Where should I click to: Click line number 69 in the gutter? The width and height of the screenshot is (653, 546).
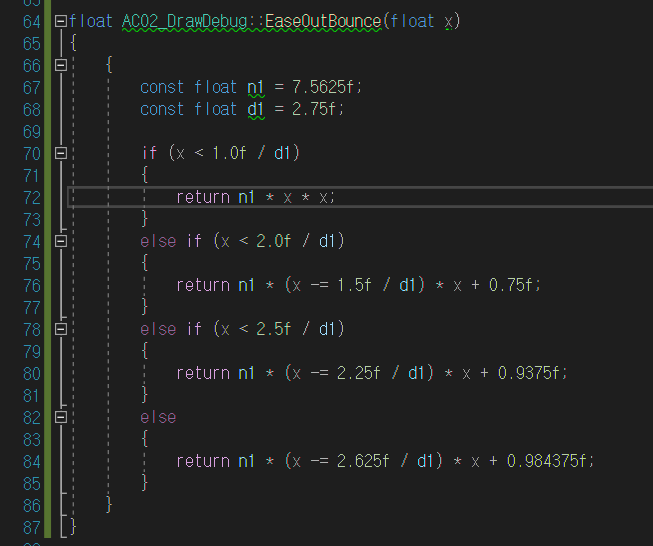[x=32, y=132]
